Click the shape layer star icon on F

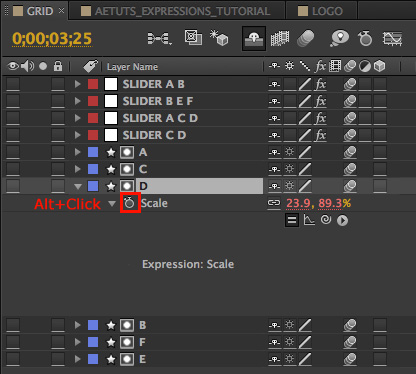[111, 342]
